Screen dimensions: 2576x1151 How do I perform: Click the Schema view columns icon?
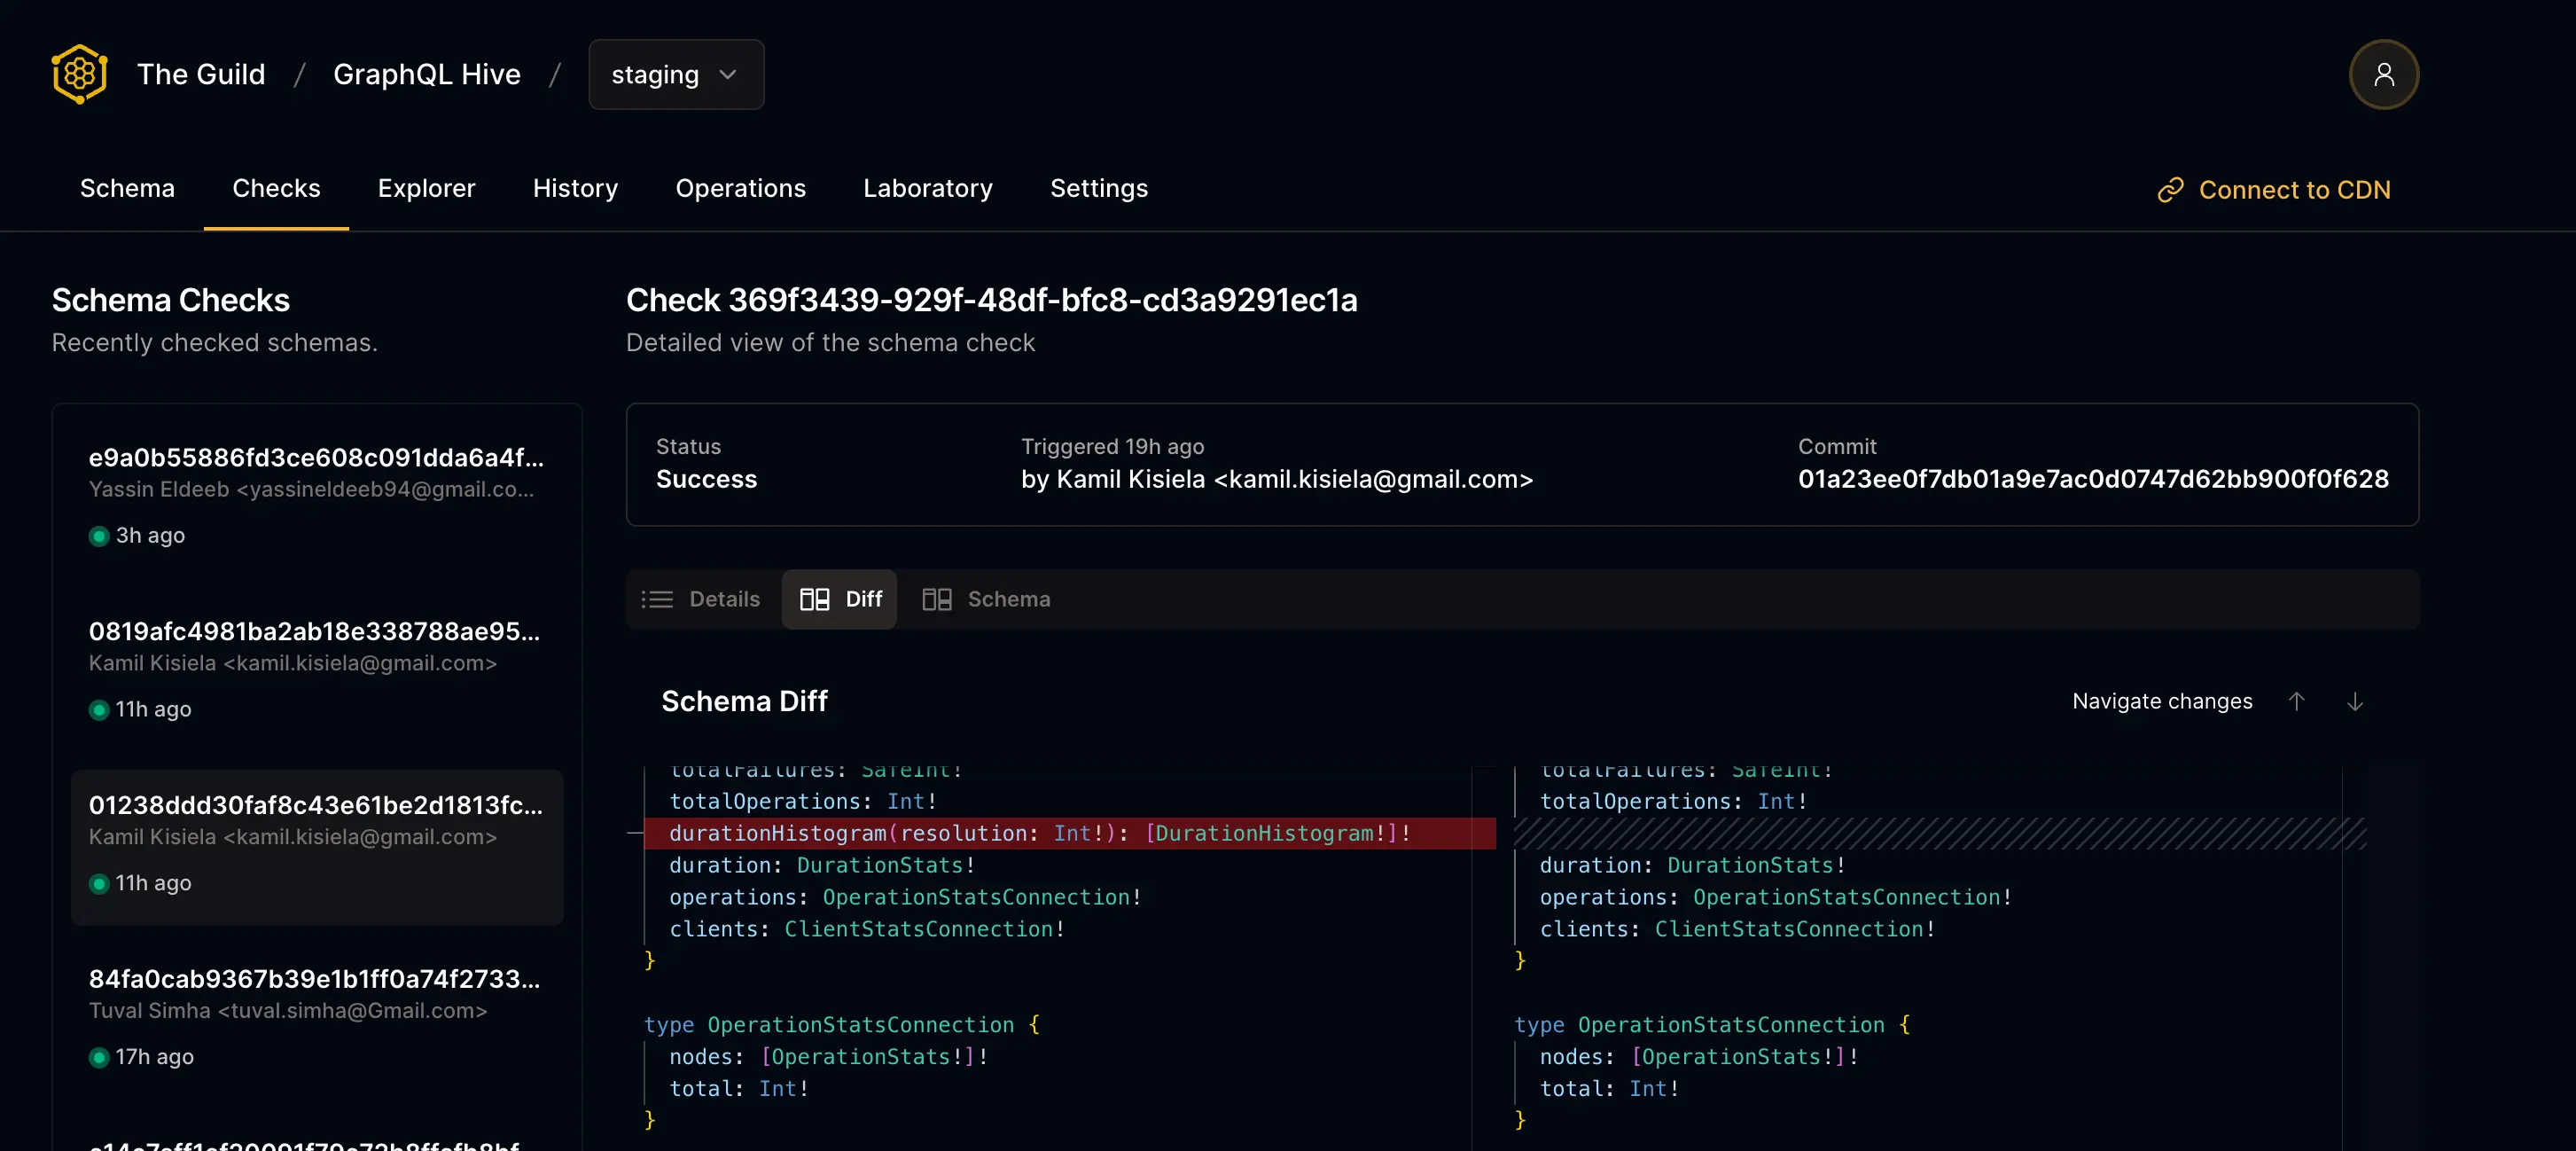tap(936, 599)
